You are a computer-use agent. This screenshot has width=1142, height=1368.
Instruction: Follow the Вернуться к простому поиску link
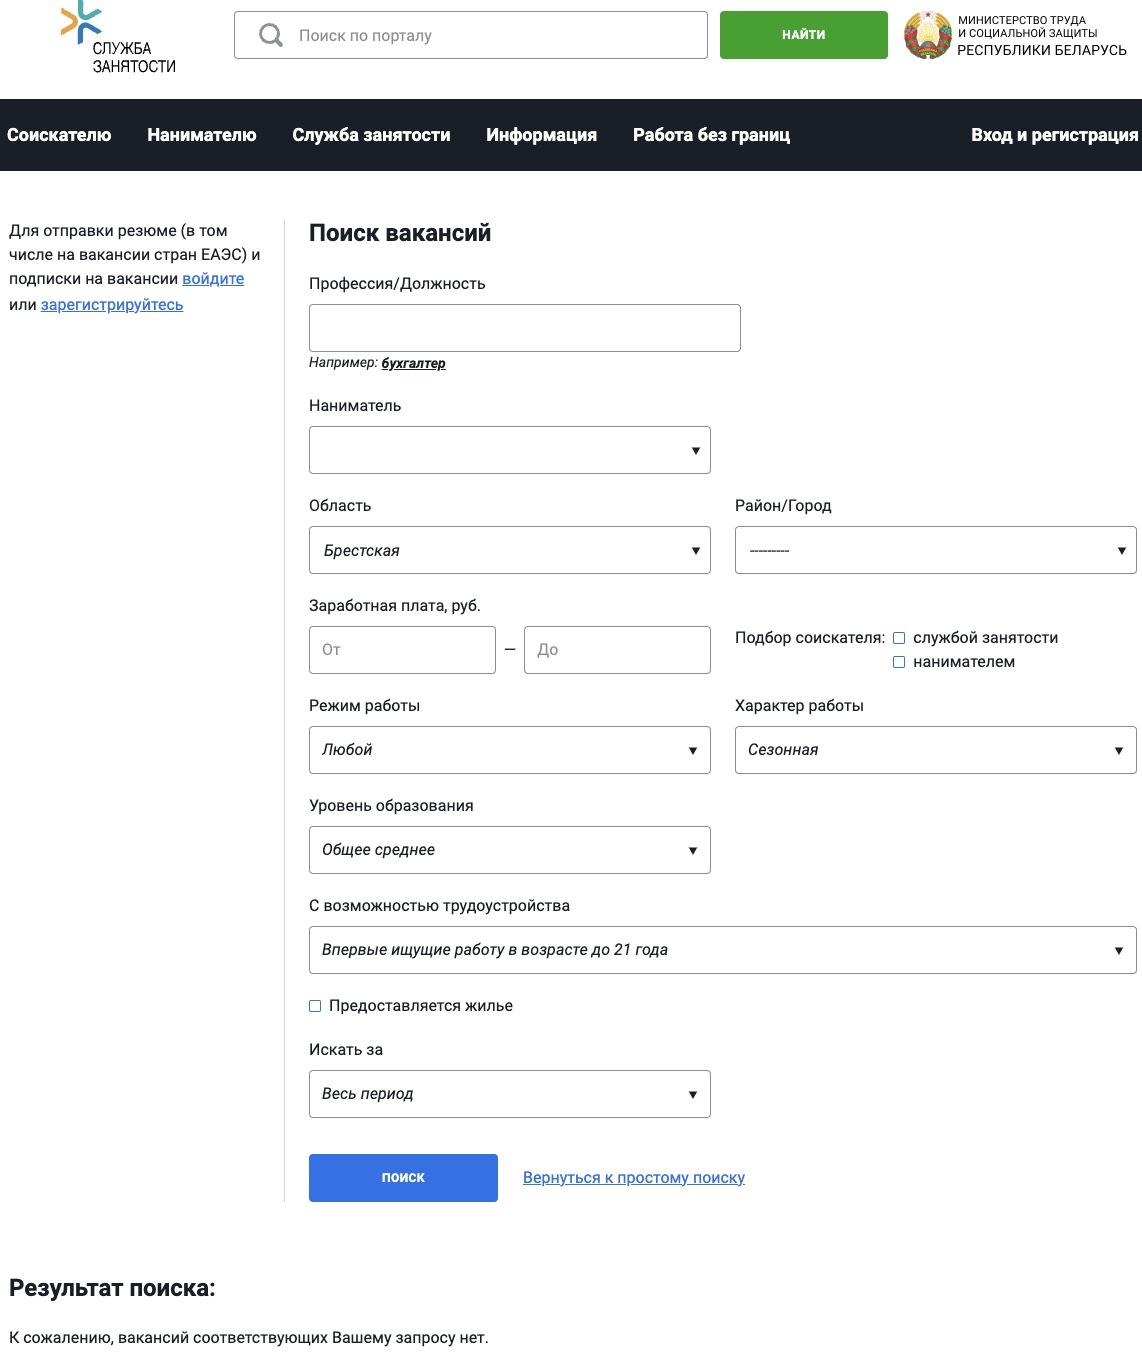point(633,1178)
